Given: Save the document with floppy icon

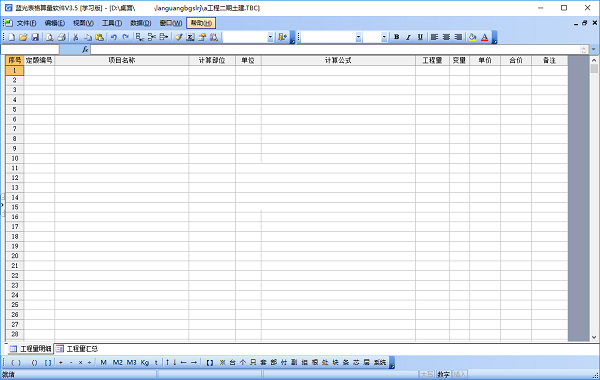Looking at the screenshot, I should (x=35, y=37).
